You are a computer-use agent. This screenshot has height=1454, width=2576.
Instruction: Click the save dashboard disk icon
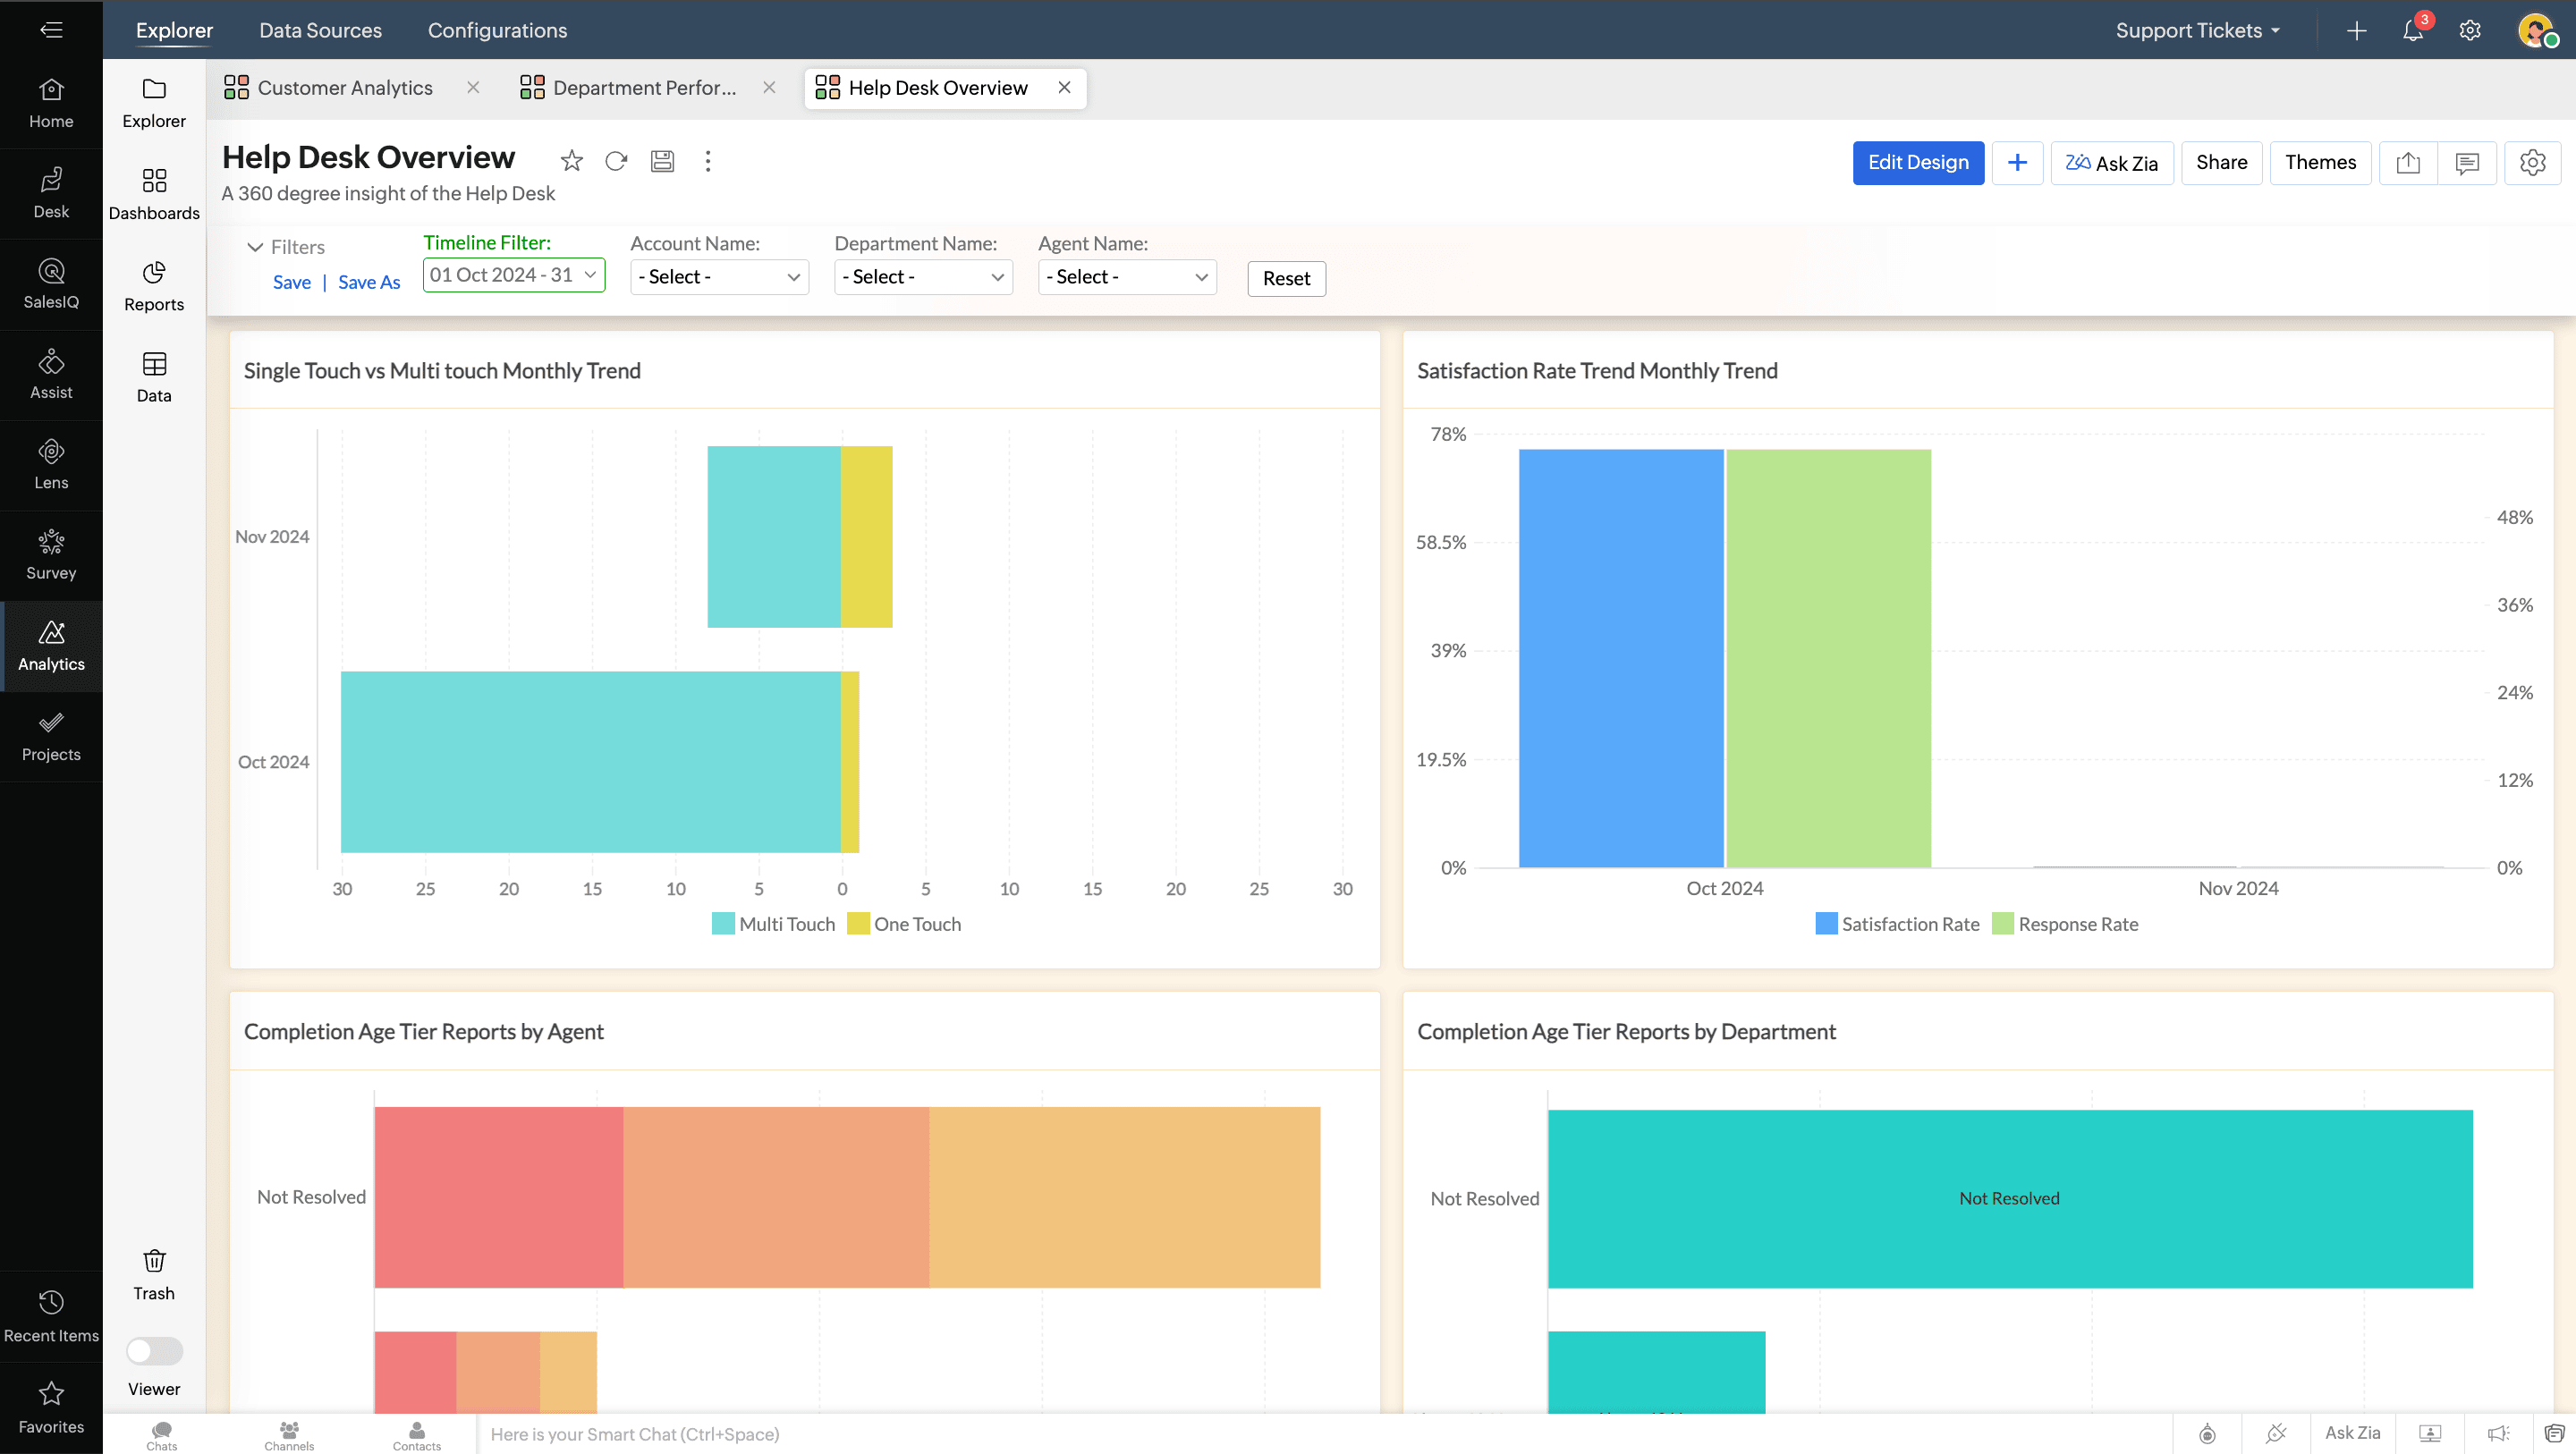tap(662, 161)
